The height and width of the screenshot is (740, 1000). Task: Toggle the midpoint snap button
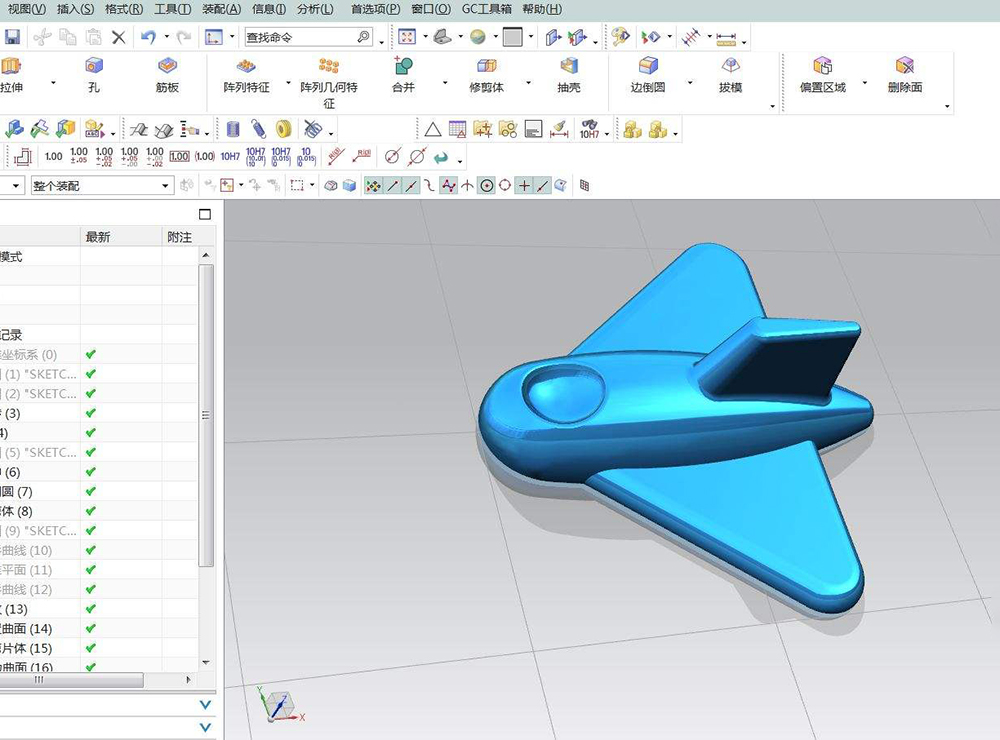[412, 186]
